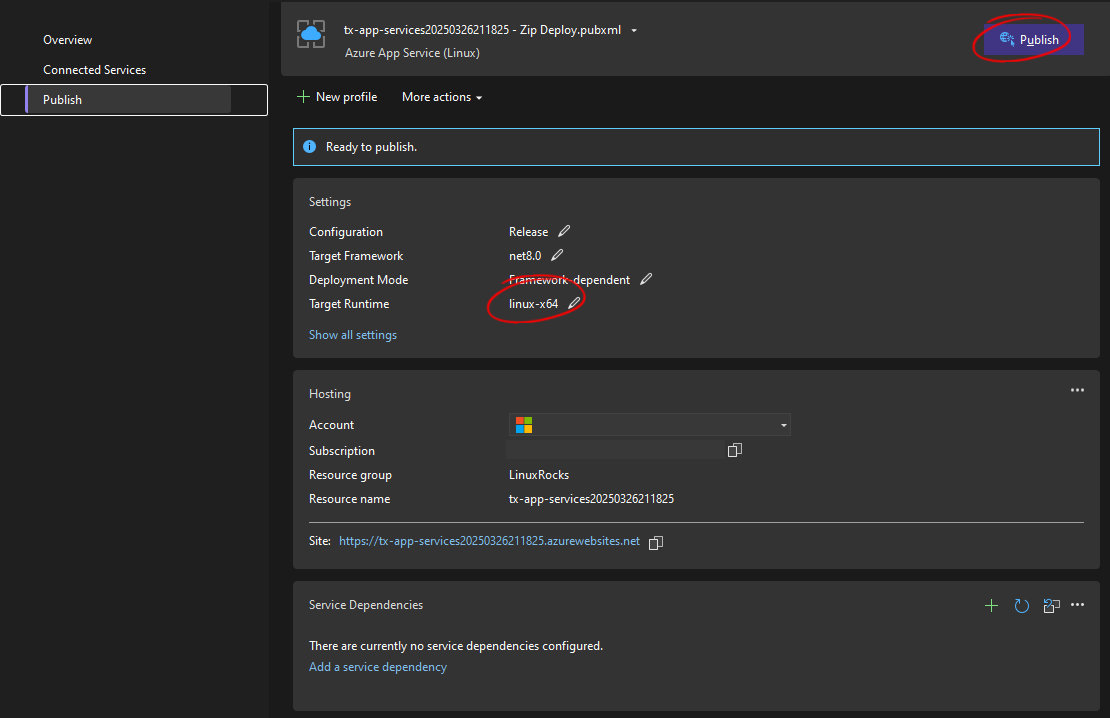The height and width of the screenshot is (718, 1110).
Task: Open the More actions dropdown
Action: pos(441,96)
